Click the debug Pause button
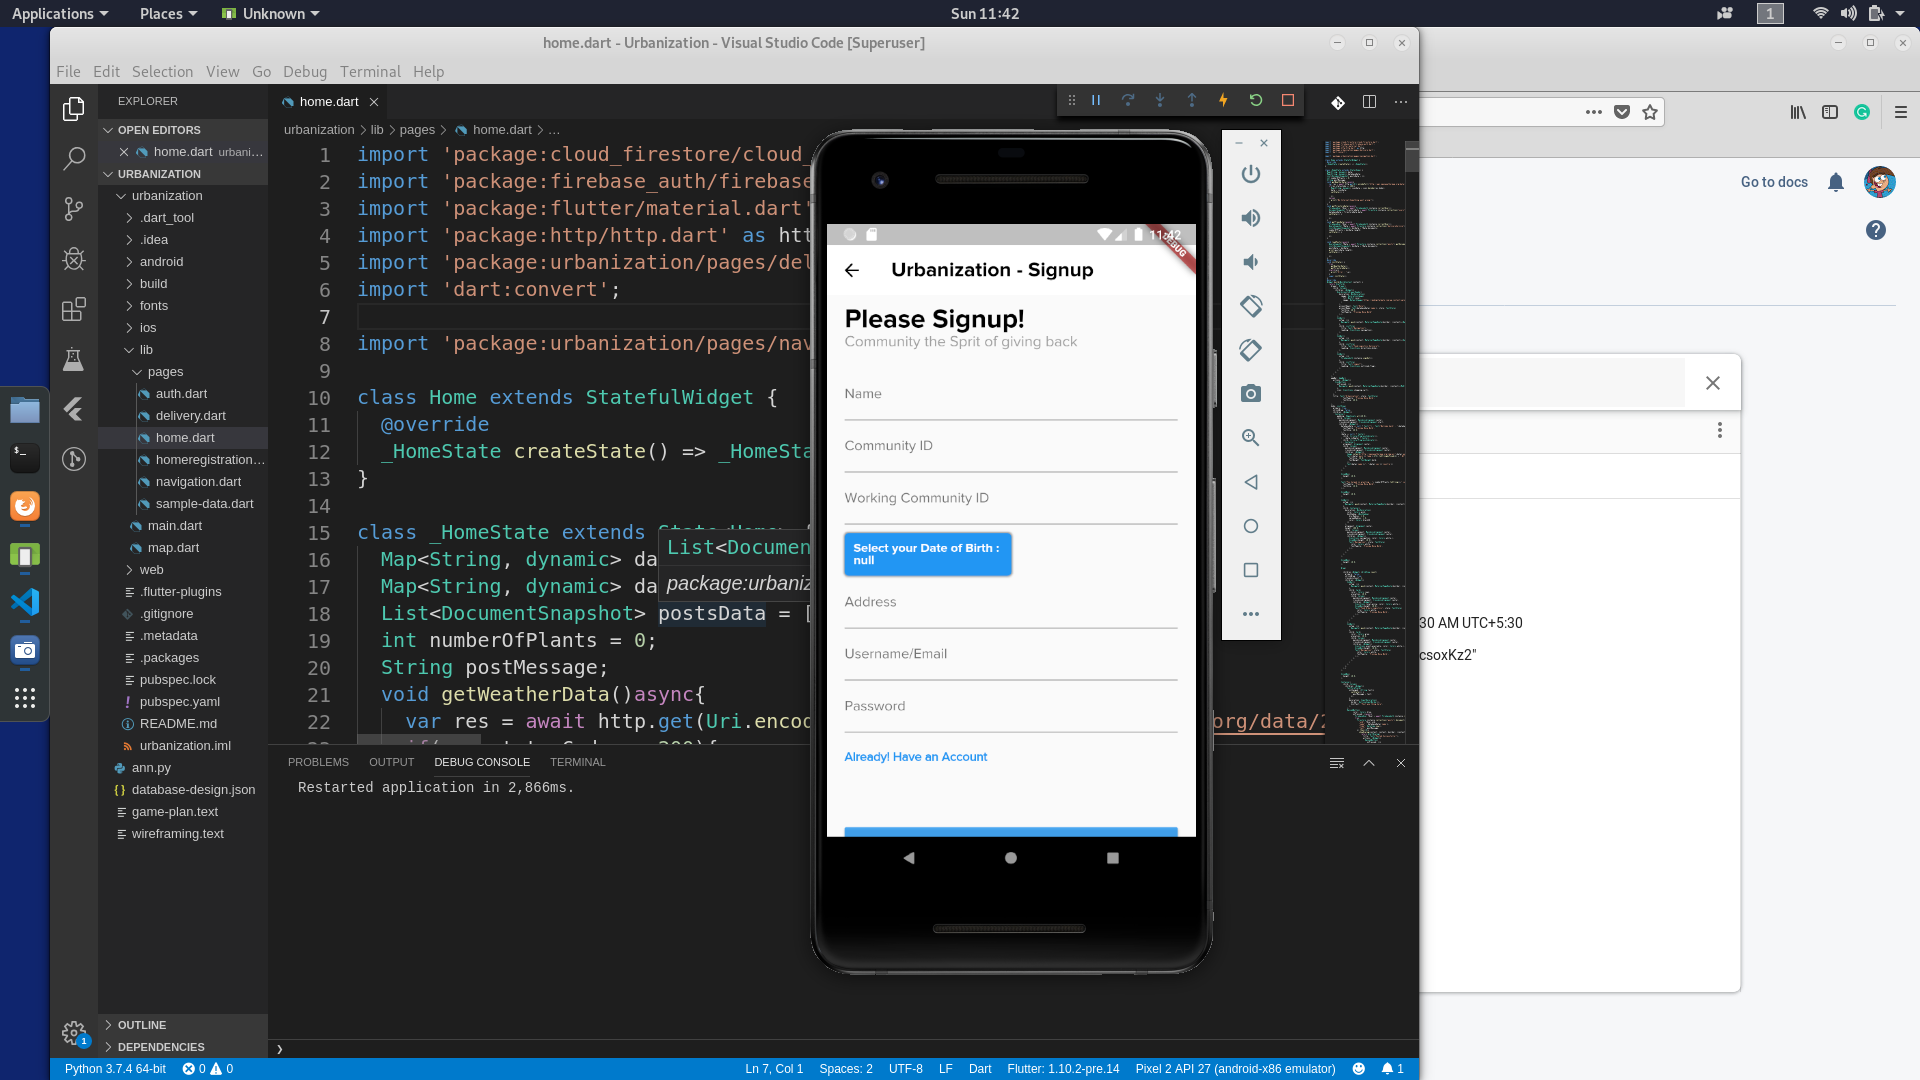 pyautogui.click(x=1096, y=100)
